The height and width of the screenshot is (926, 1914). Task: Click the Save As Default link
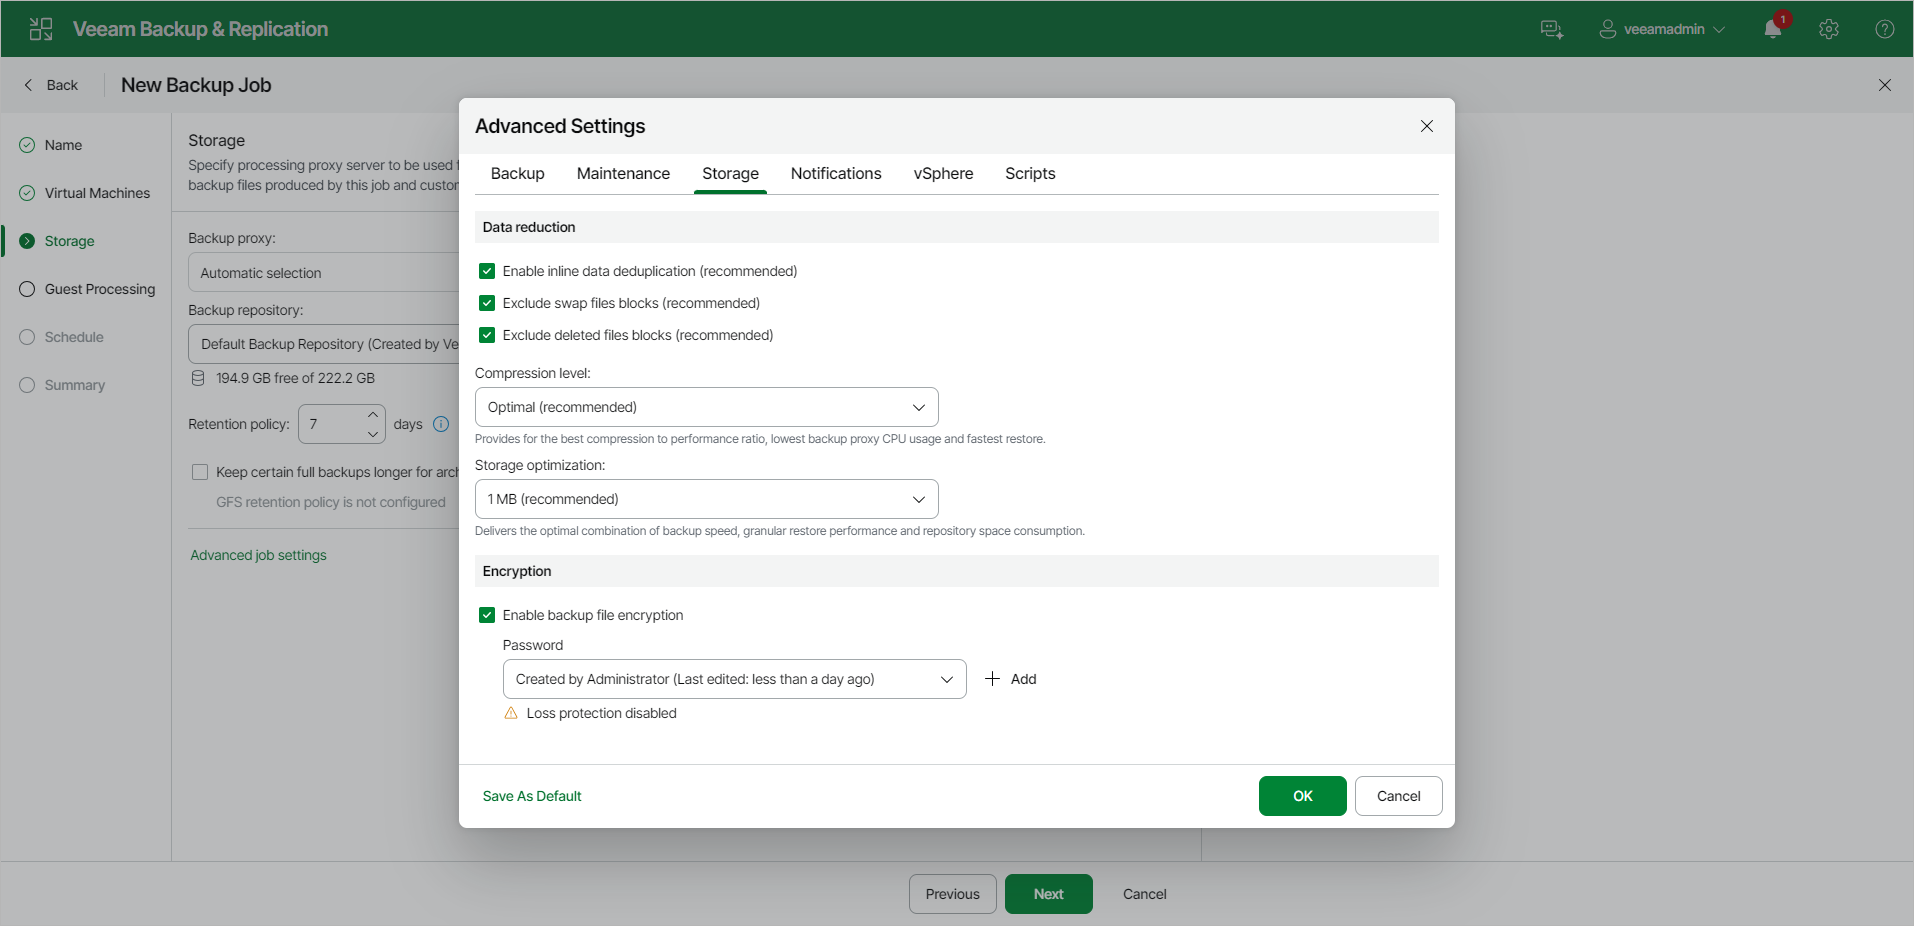click(x=532, y=796)
